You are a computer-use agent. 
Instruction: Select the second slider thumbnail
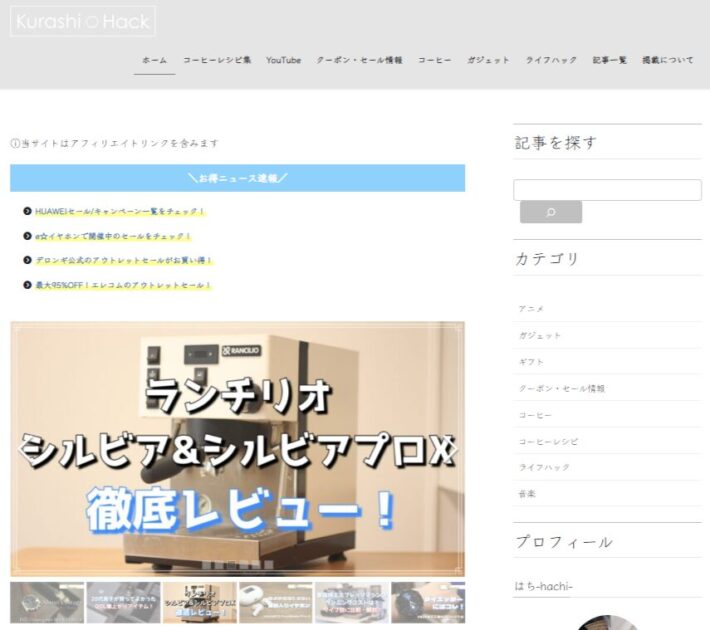pos(123,602)
